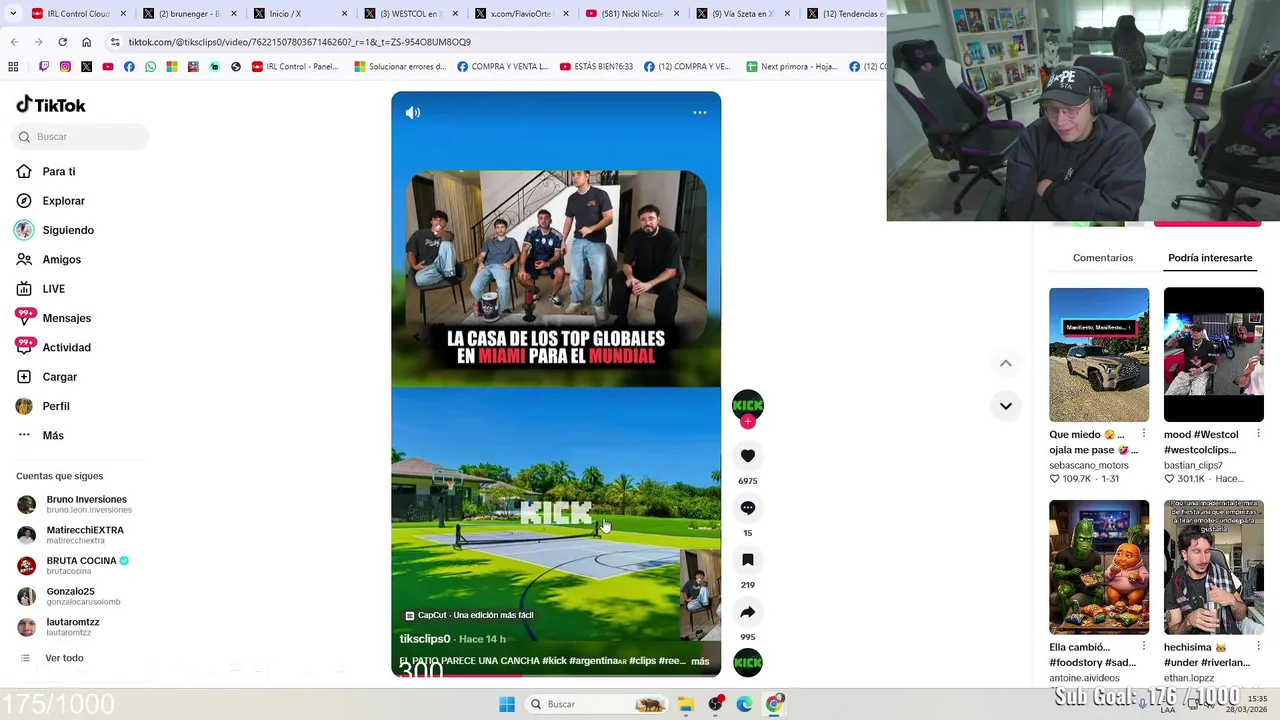Share the video using the arrow icon
The width and height of the screenshot is (1280, 720).
748,612
